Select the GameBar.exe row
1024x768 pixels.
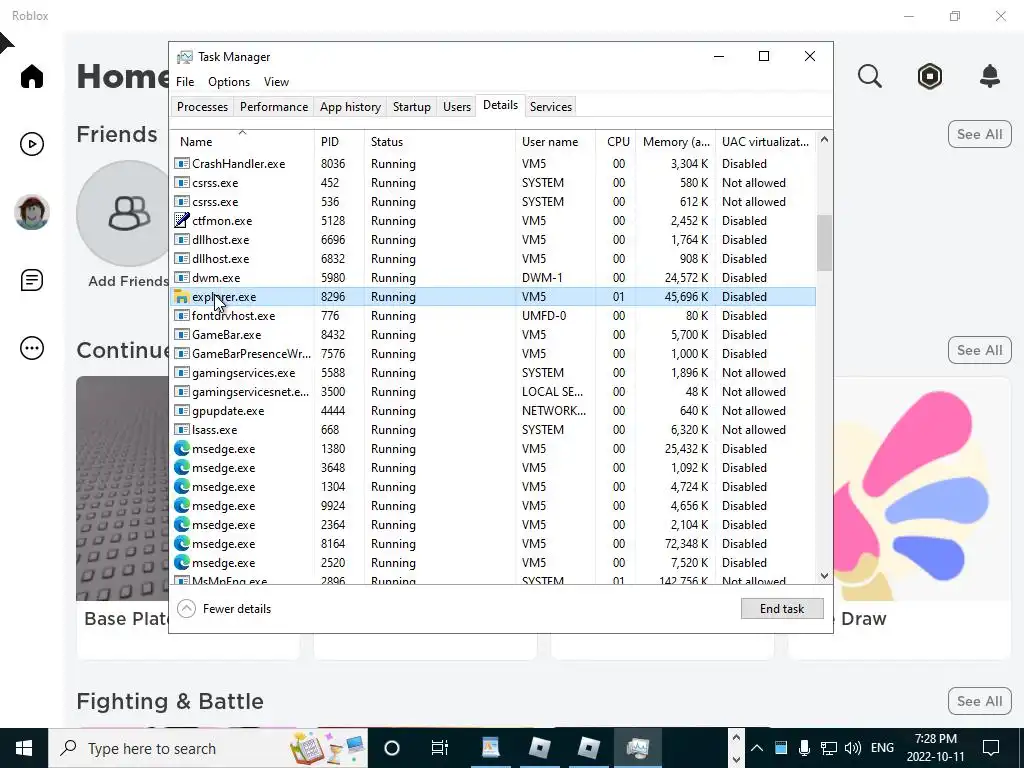pos(493,334)
